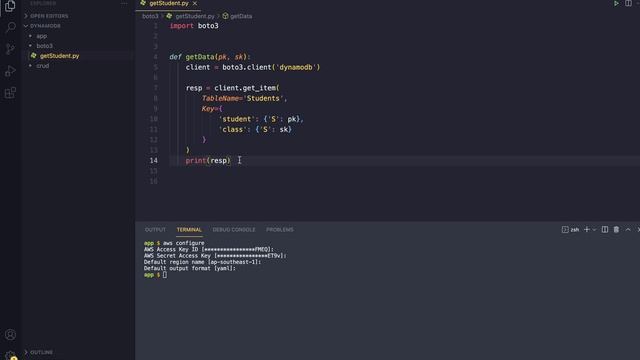Open Explorer views and more actions ellipsis
Screen dimensions: 640x360
click(124, 3)
